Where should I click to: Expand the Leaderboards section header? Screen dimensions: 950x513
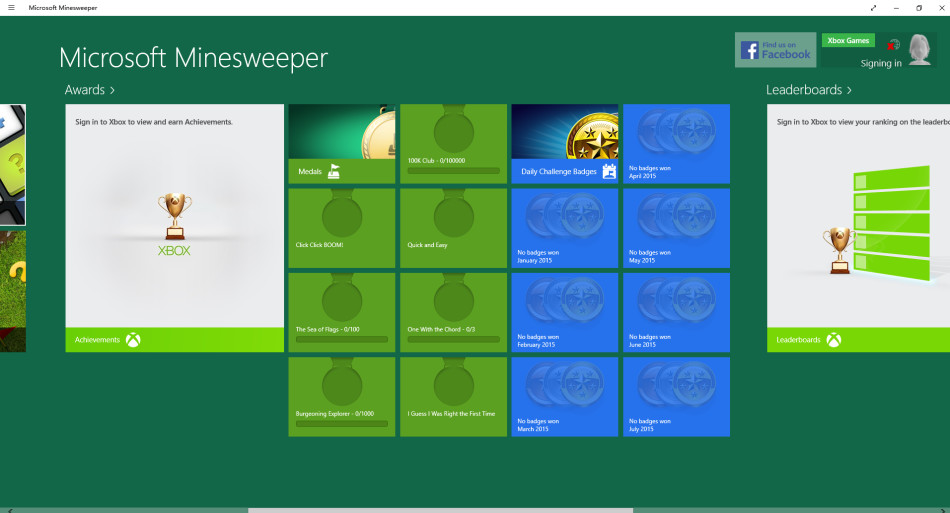[809, 90]
